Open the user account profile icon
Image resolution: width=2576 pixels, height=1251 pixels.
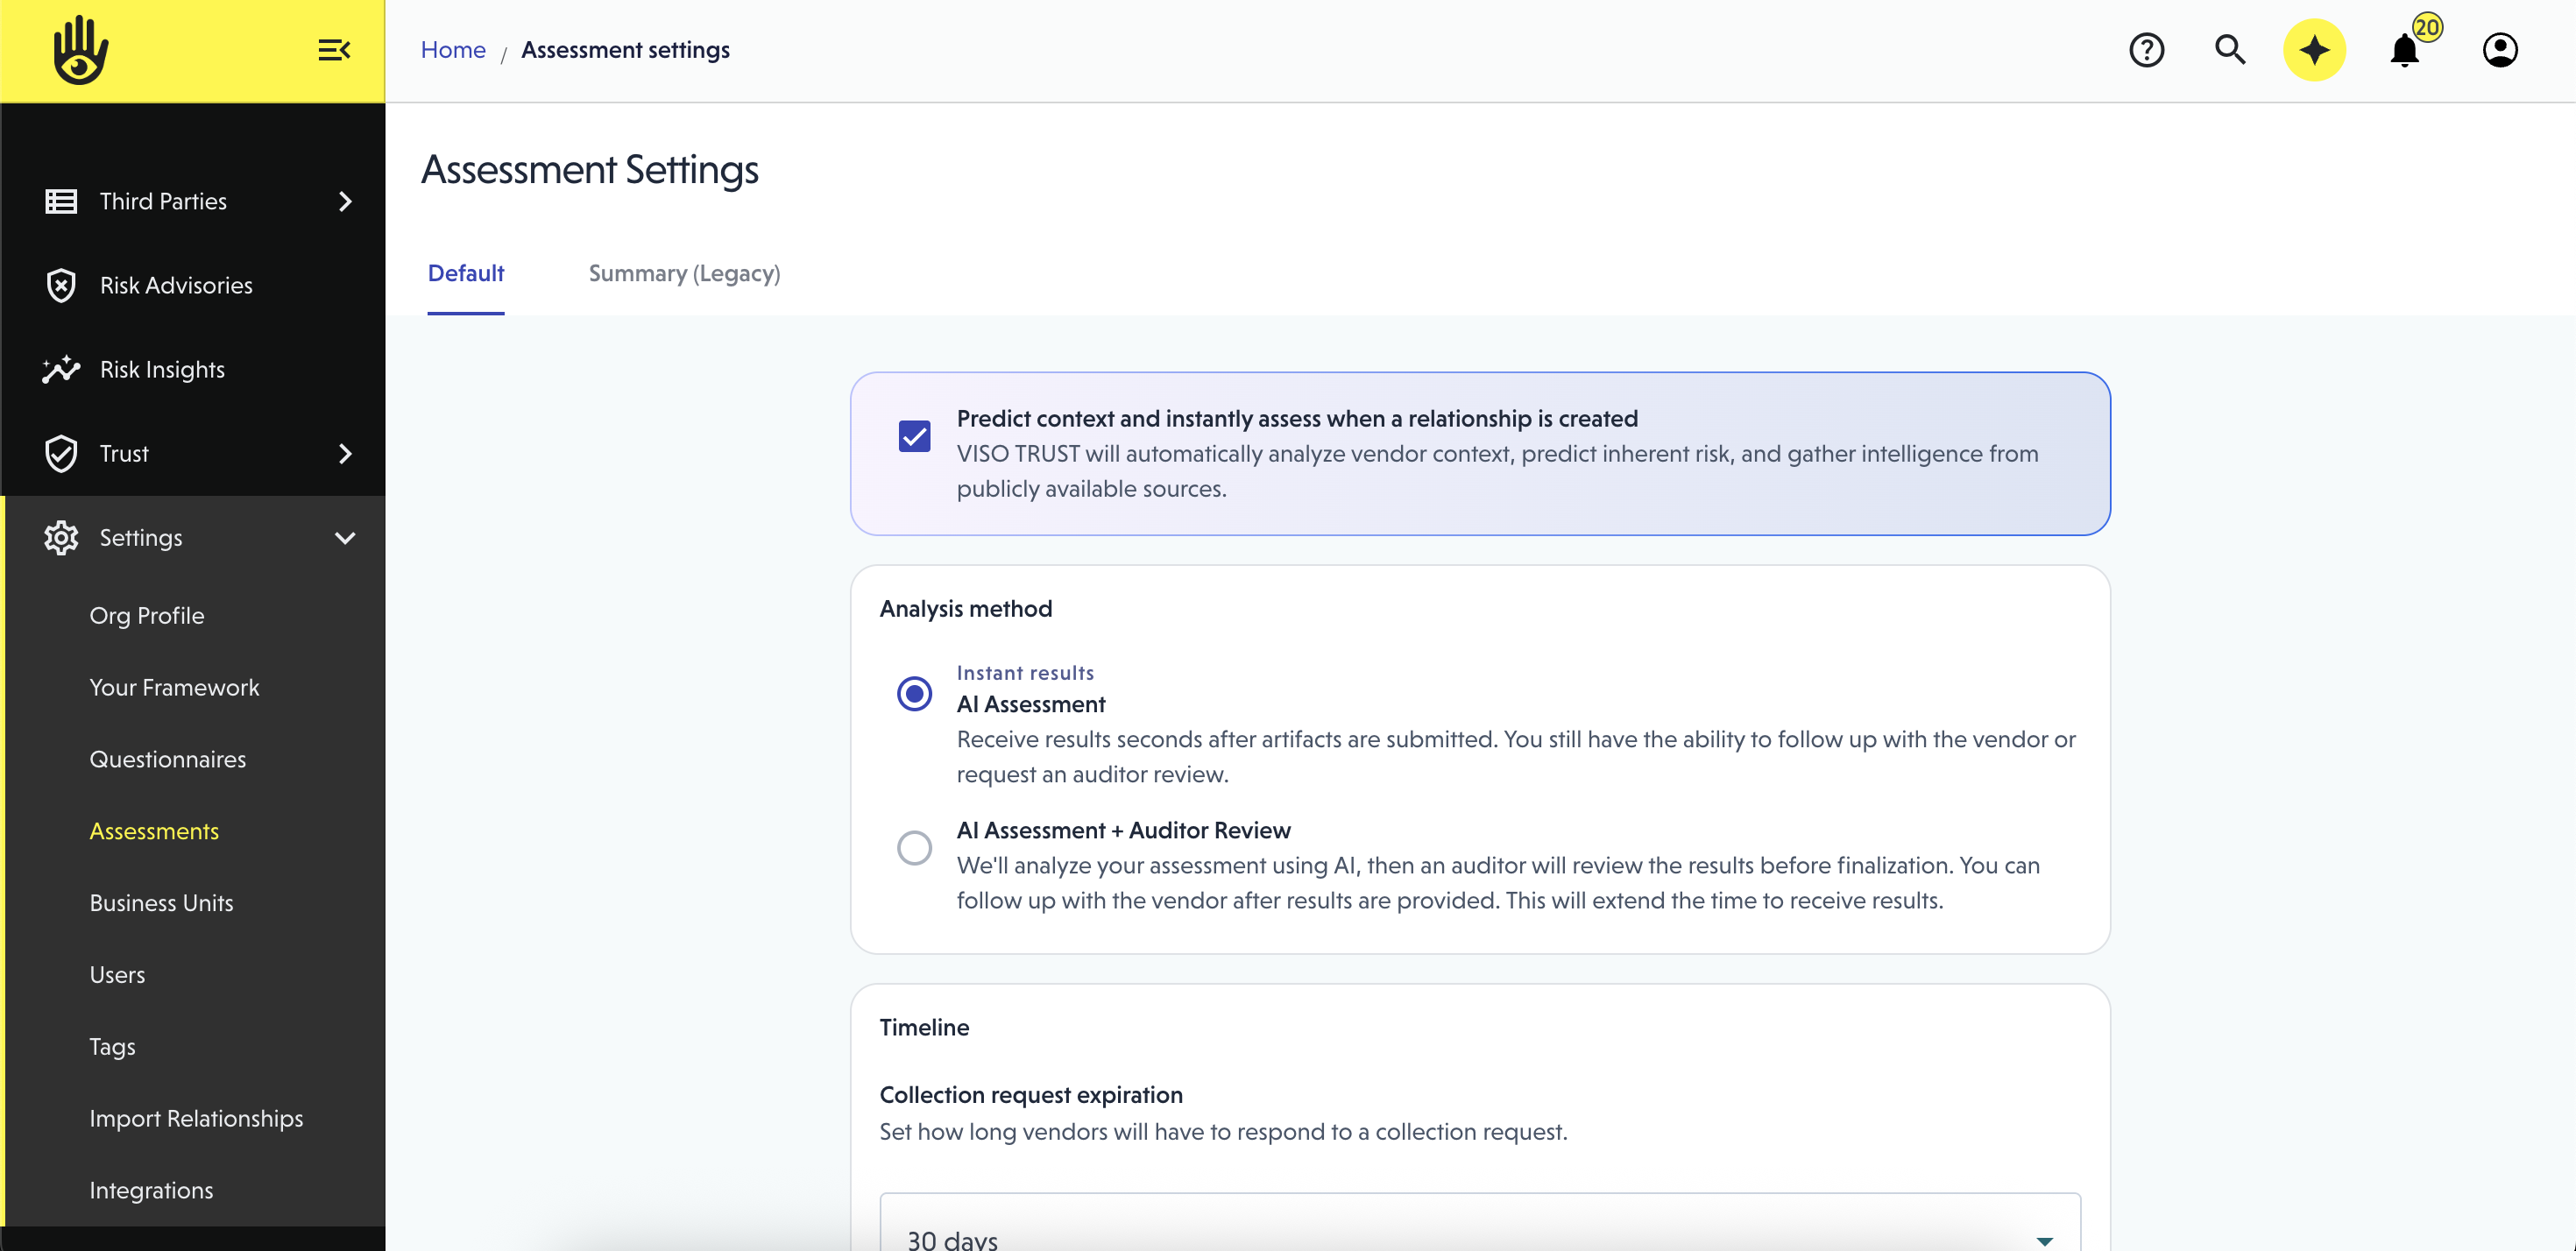coord(2499,50)
